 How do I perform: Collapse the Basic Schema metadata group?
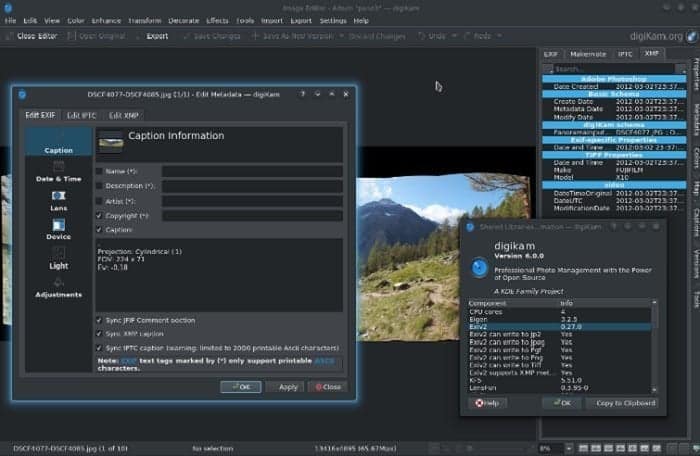pyautogui.click(x=614, y=94)
